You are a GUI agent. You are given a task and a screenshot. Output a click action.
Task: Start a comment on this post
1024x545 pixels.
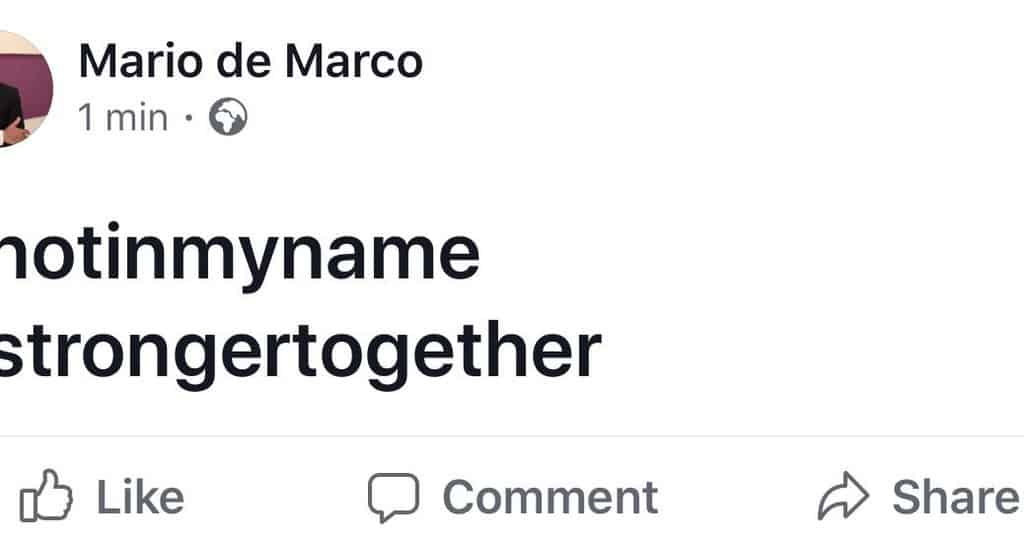512,498
